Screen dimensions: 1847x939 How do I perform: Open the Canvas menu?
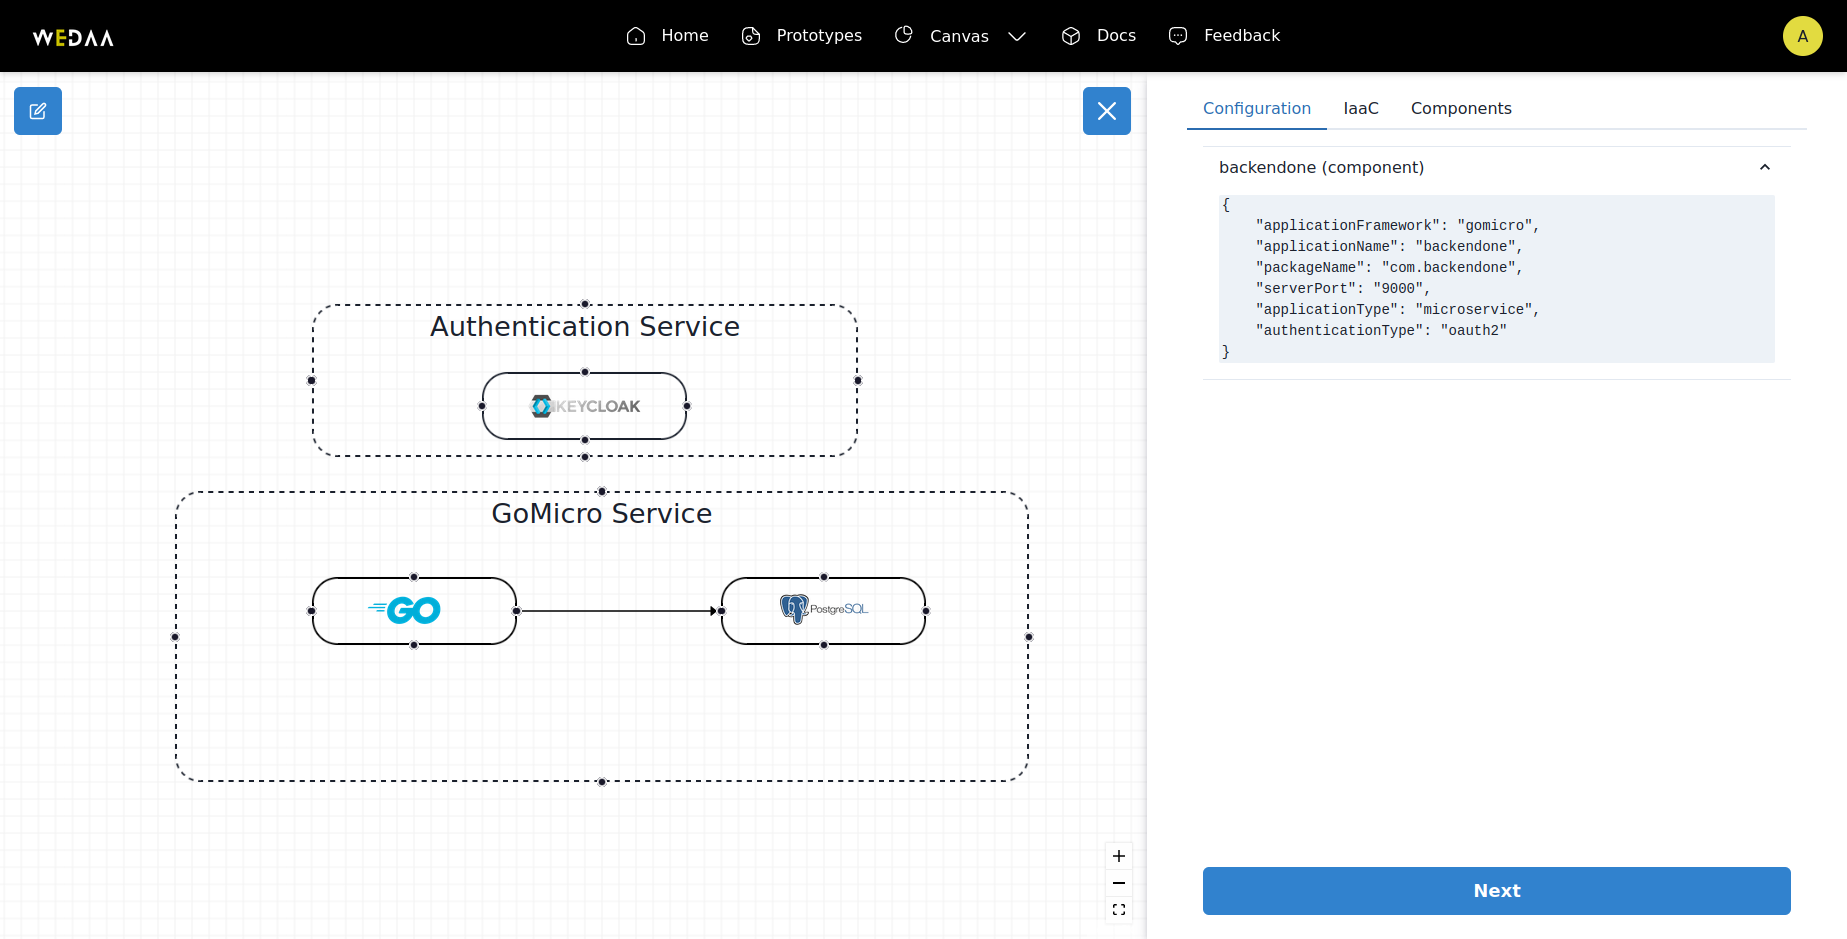(x=960, y=36)
